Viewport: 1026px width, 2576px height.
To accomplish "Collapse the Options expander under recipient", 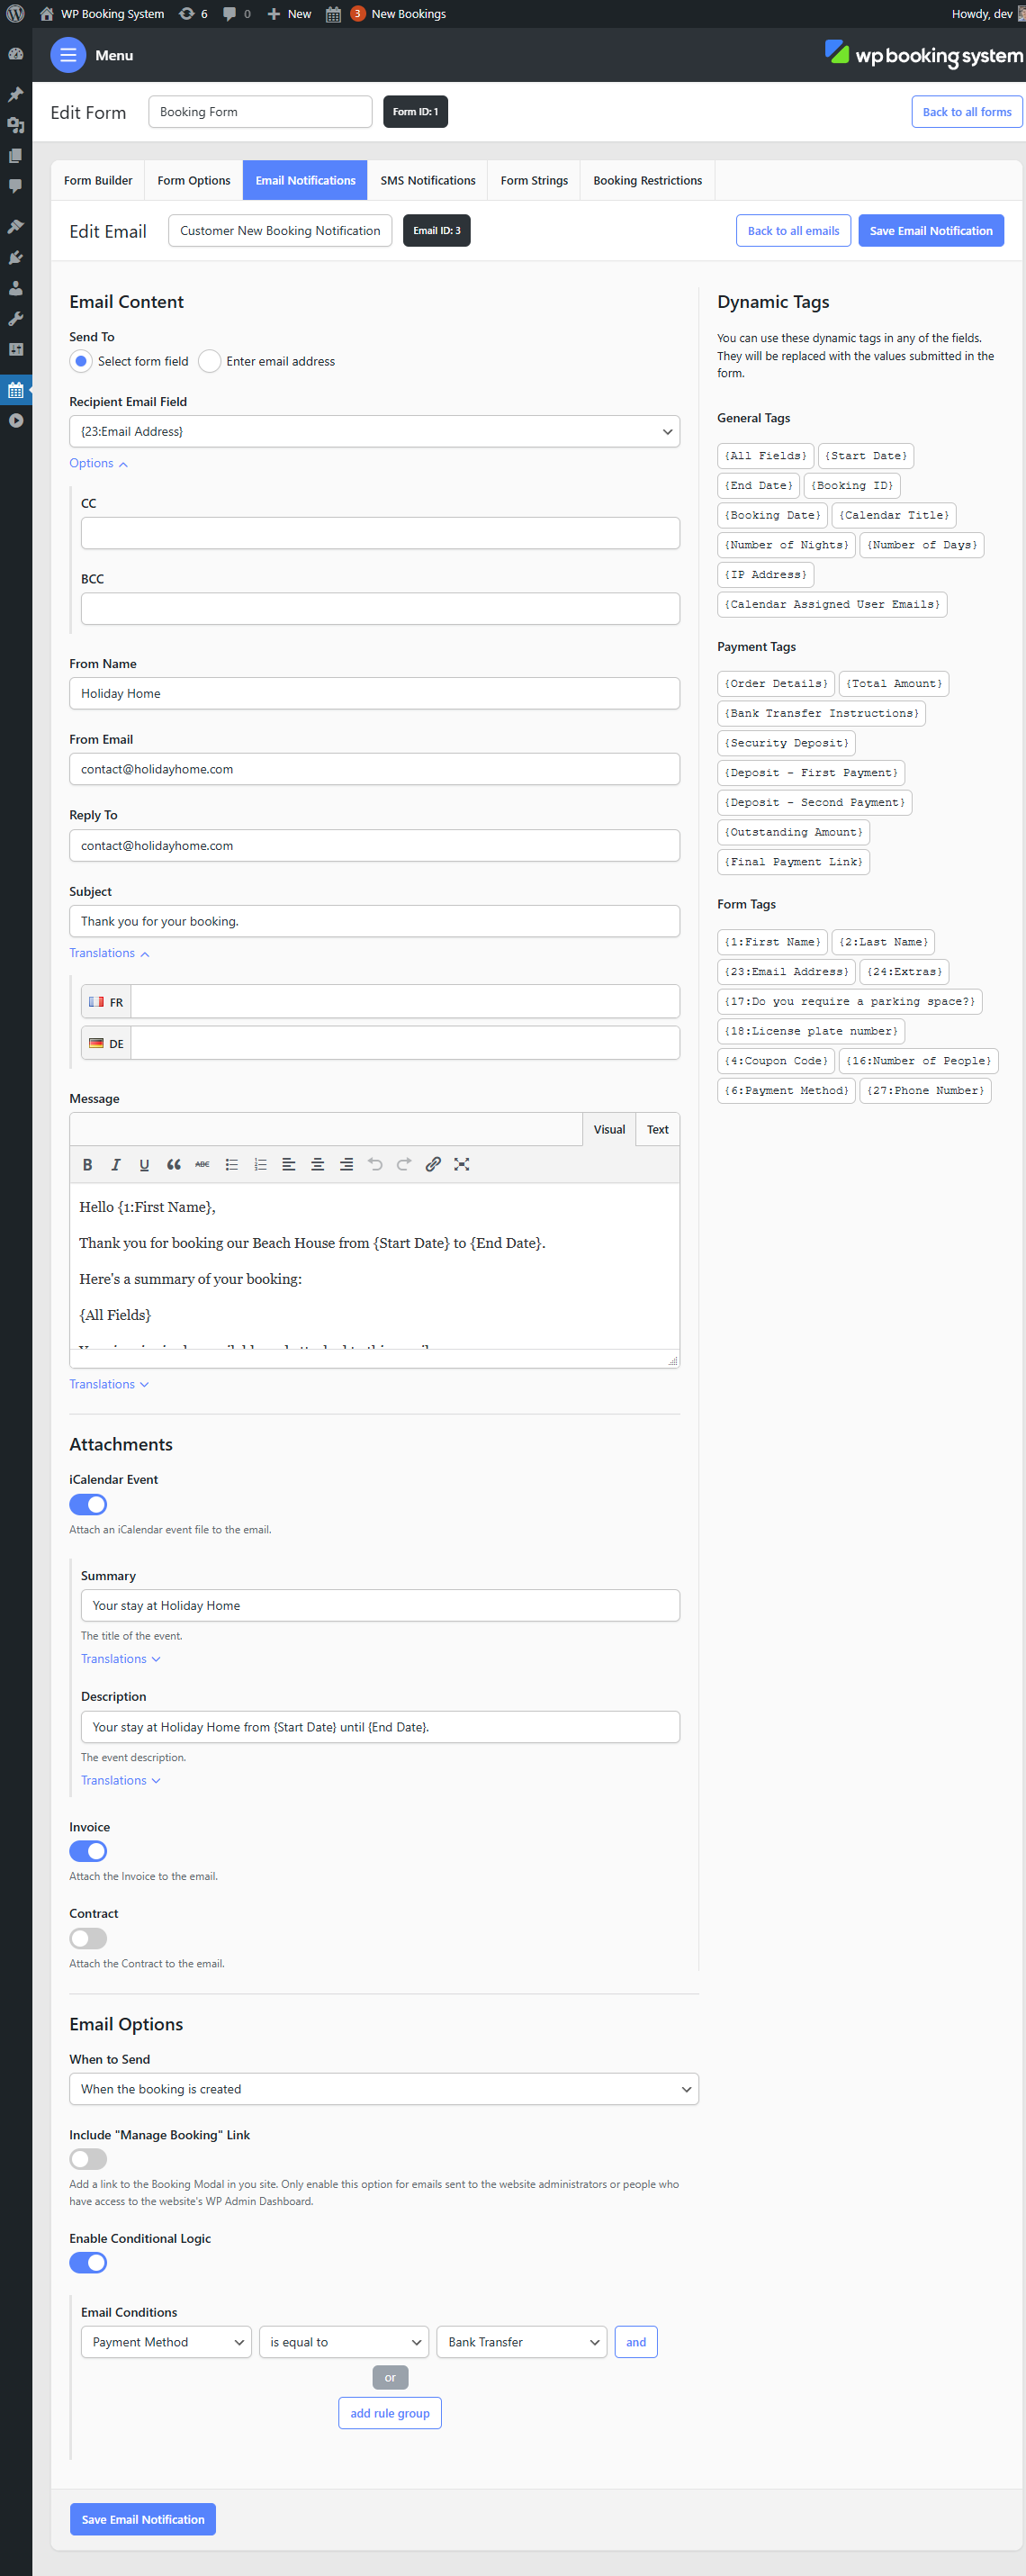I will [98, 463].
